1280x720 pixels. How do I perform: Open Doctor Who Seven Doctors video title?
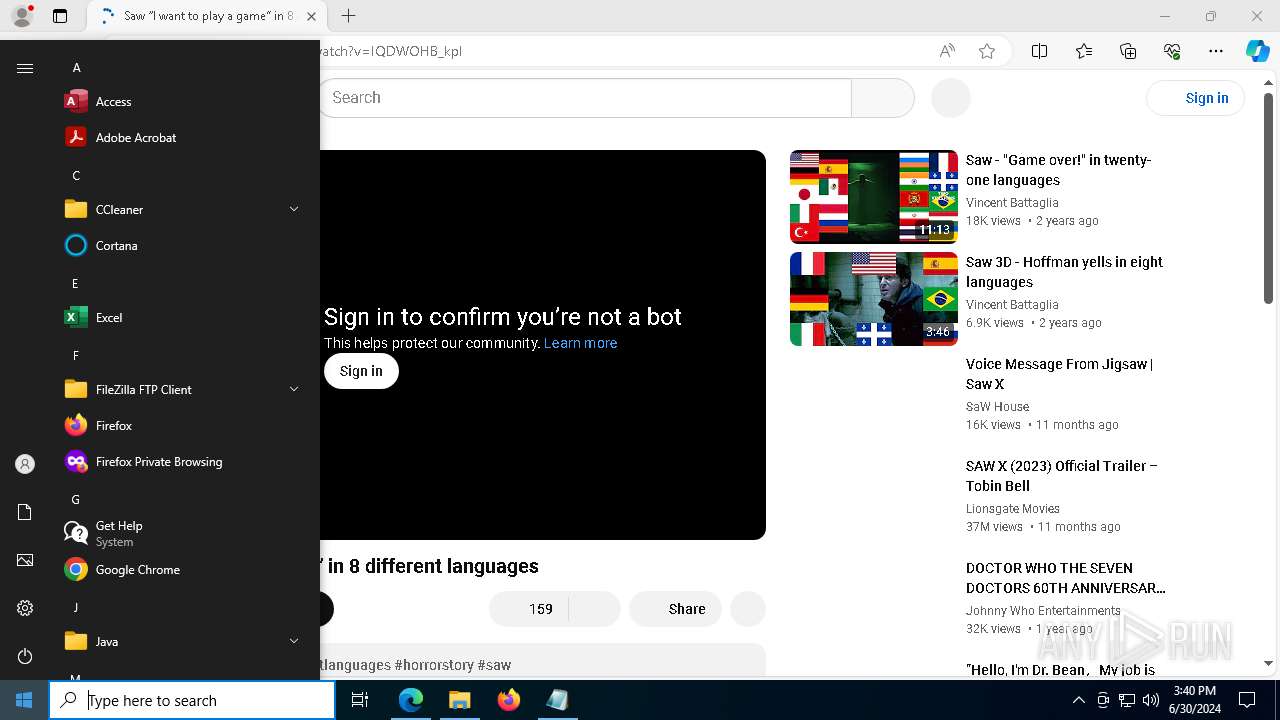click(x=1065, y=578)
